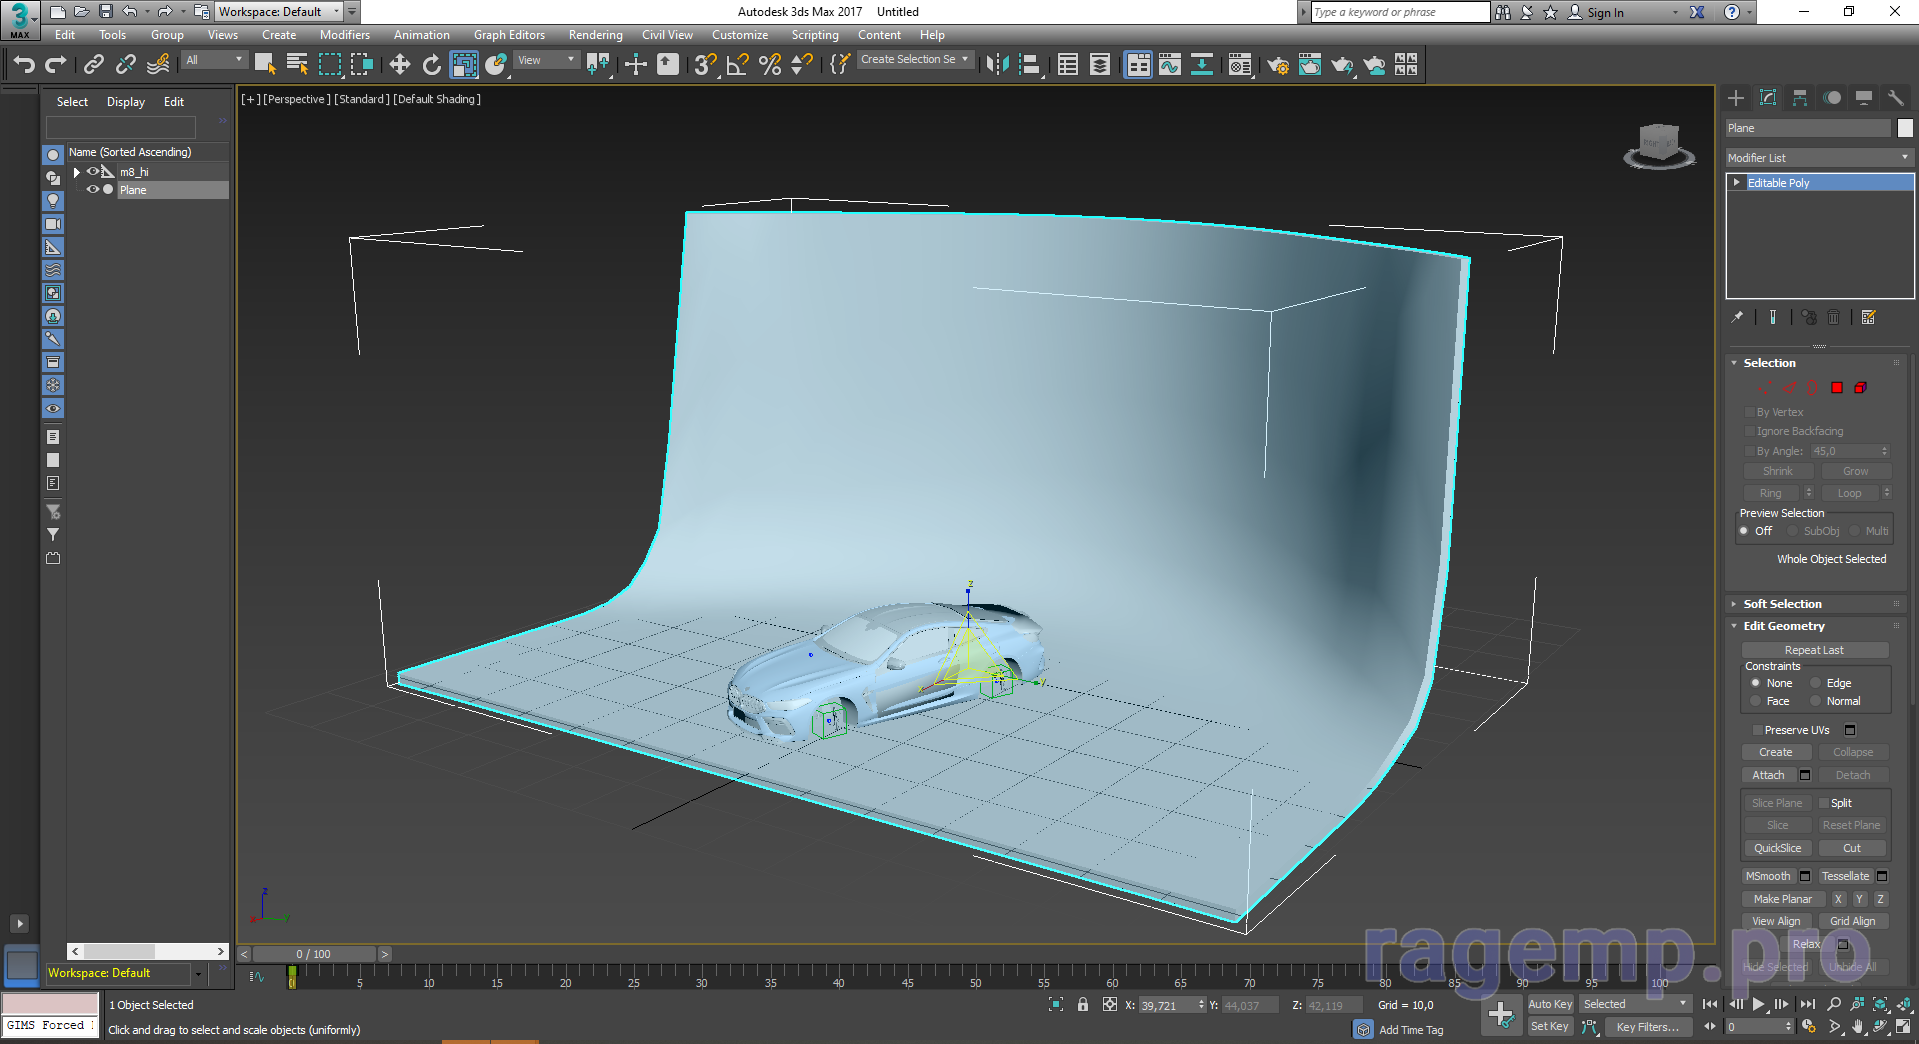Select the Move tool in main toolbar

[399, 65]
